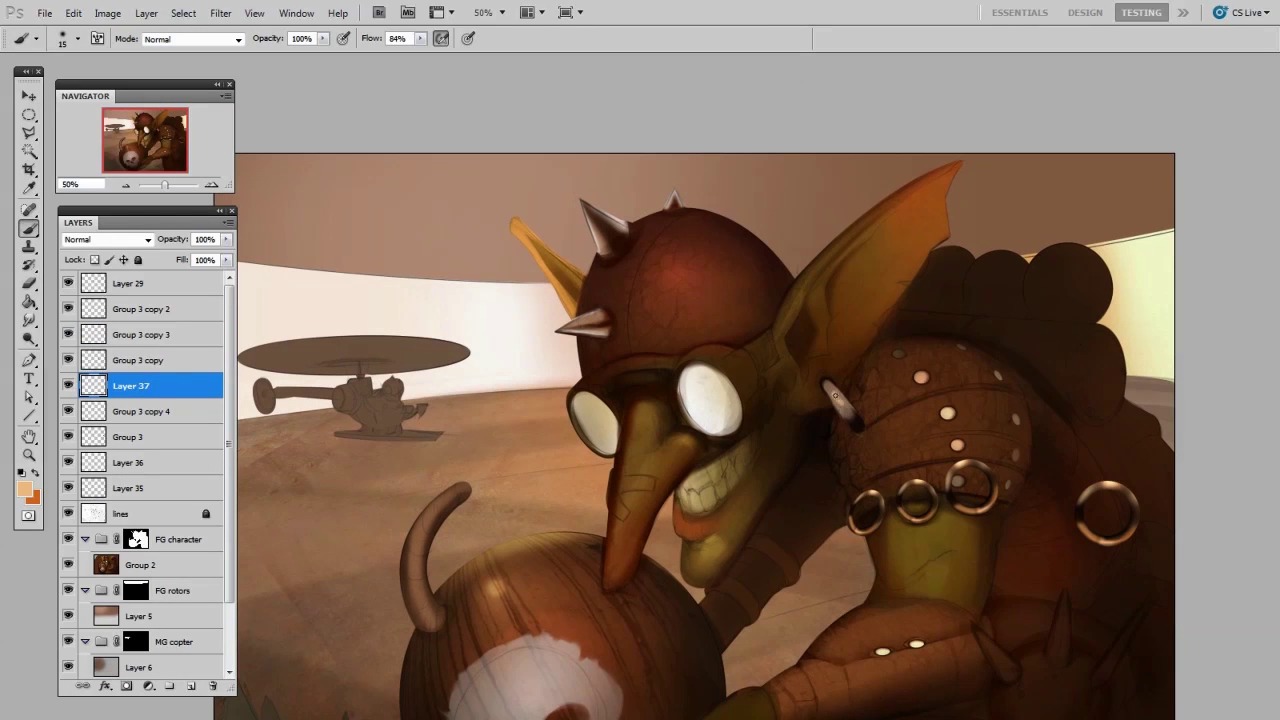Collapse the MG copter group
The height and width of the screenshot is (720, 1280).
coord(85,642)
